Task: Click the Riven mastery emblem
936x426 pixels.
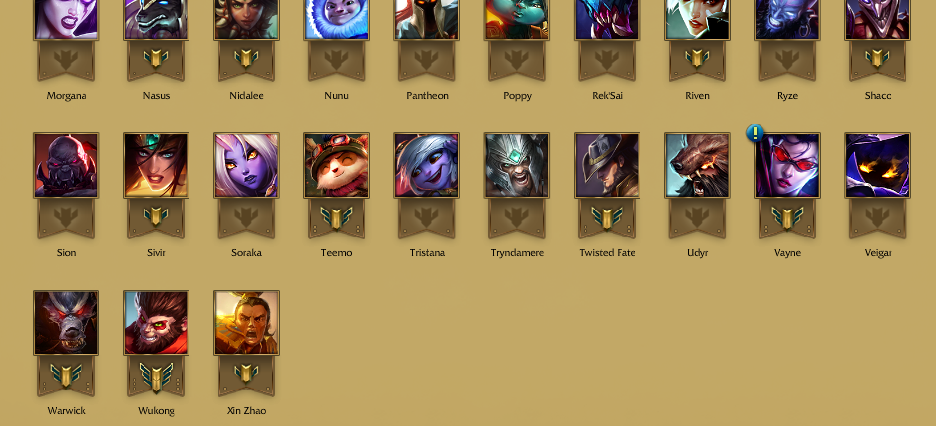Action: (697, 59)
